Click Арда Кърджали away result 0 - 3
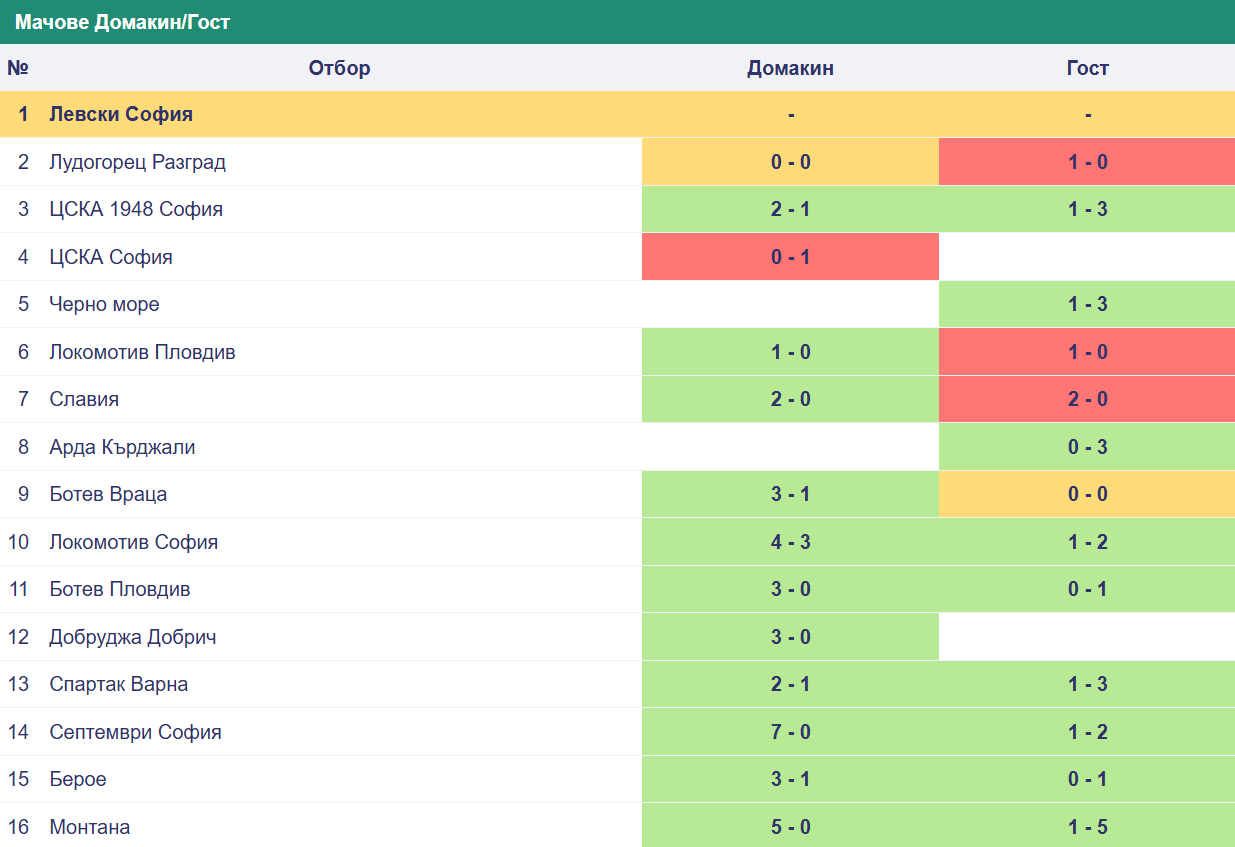Image resolution: width=1235 pixels, height=847 pixels. pos(1087,447)
